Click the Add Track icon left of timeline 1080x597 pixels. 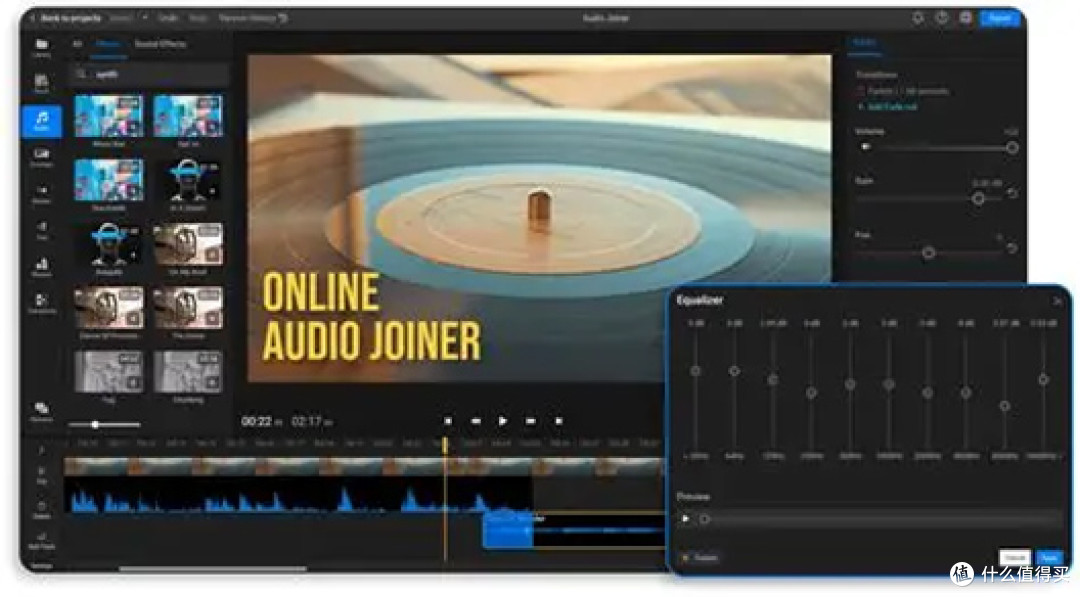coord(41,539)
